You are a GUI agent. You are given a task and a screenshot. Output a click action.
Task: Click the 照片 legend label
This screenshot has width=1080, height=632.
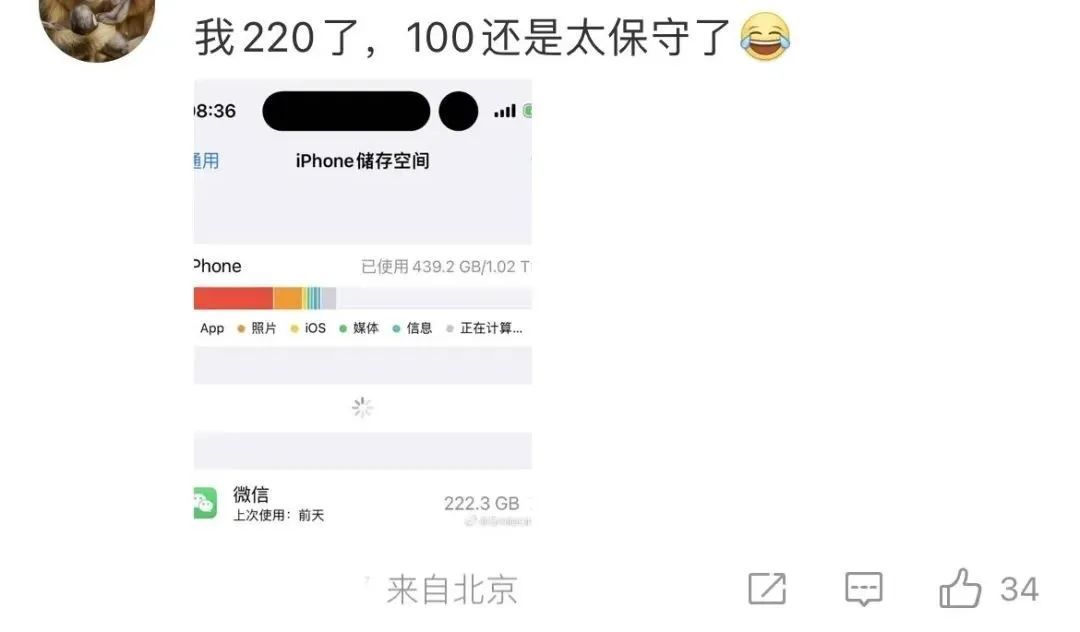263,328
